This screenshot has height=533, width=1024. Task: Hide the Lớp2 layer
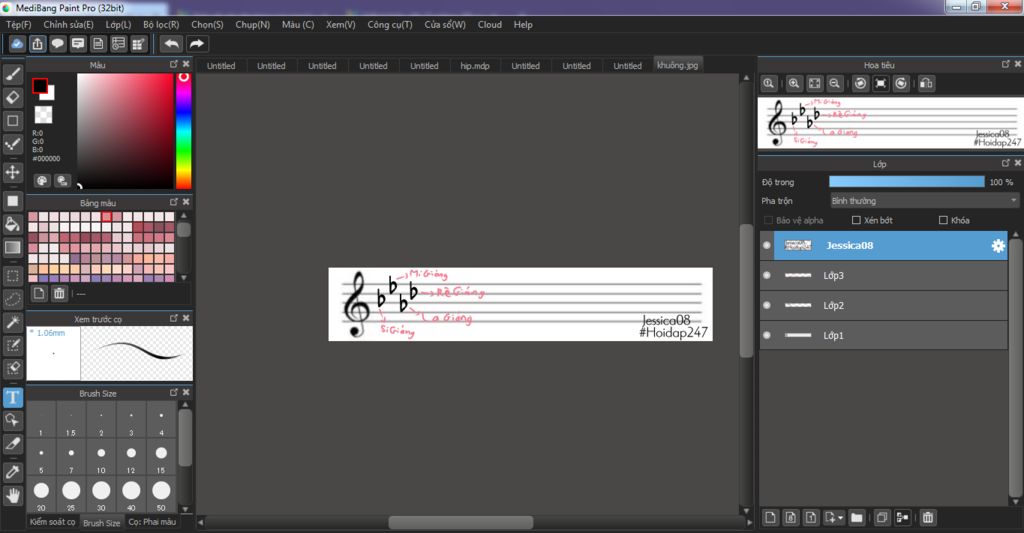click(767, 305)
